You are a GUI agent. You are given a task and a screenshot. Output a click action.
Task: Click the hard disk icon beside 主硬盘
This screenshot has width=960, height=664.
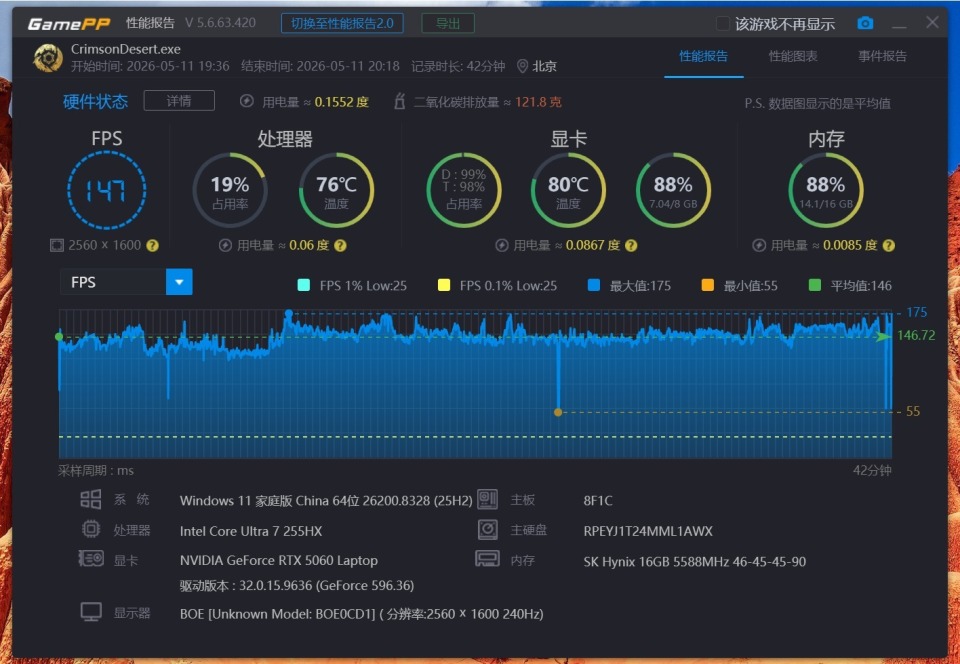tap(487, 529)
